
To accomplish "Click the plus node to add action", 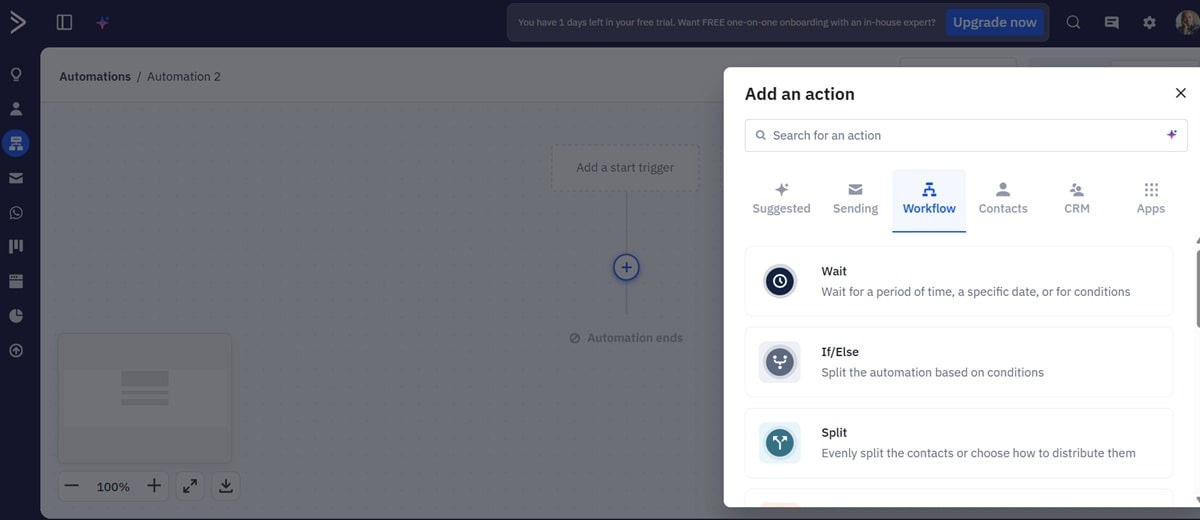I will [x=626, y=267].
